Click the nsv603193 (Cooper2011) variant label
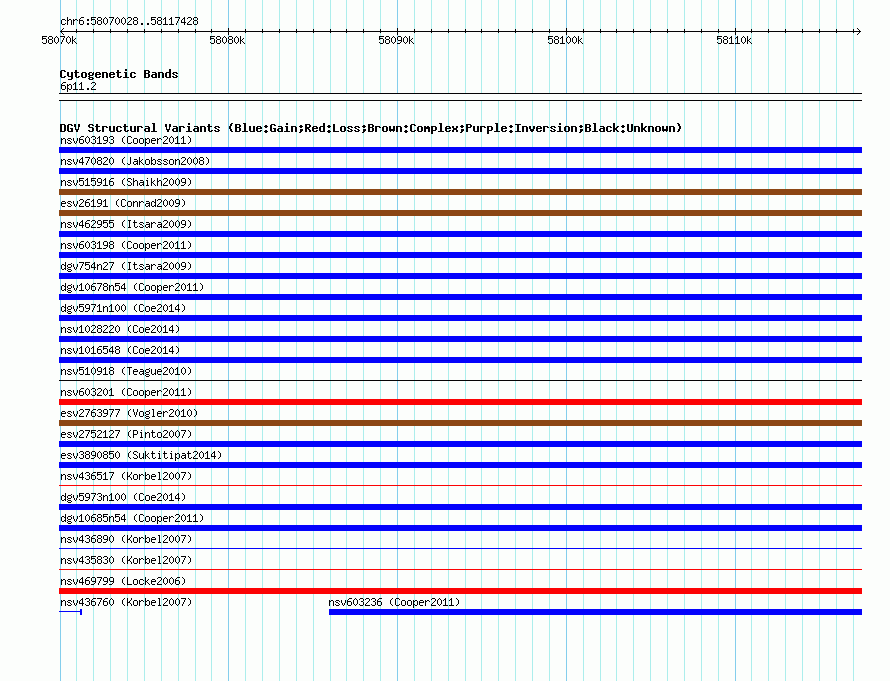 (x=126, y=140)
